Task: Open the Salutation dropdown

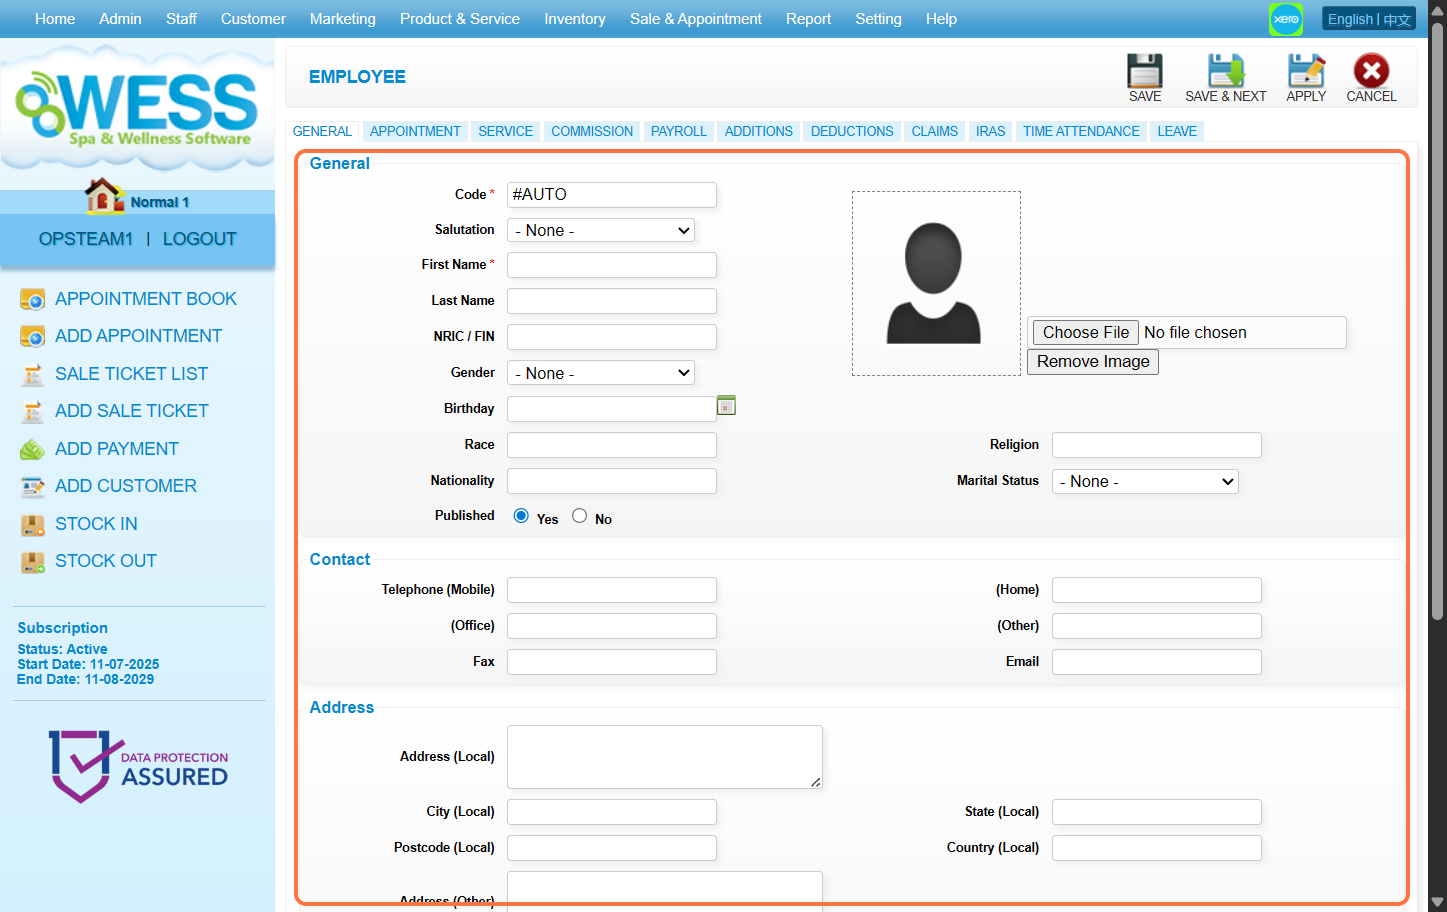Action: [600, 231]
